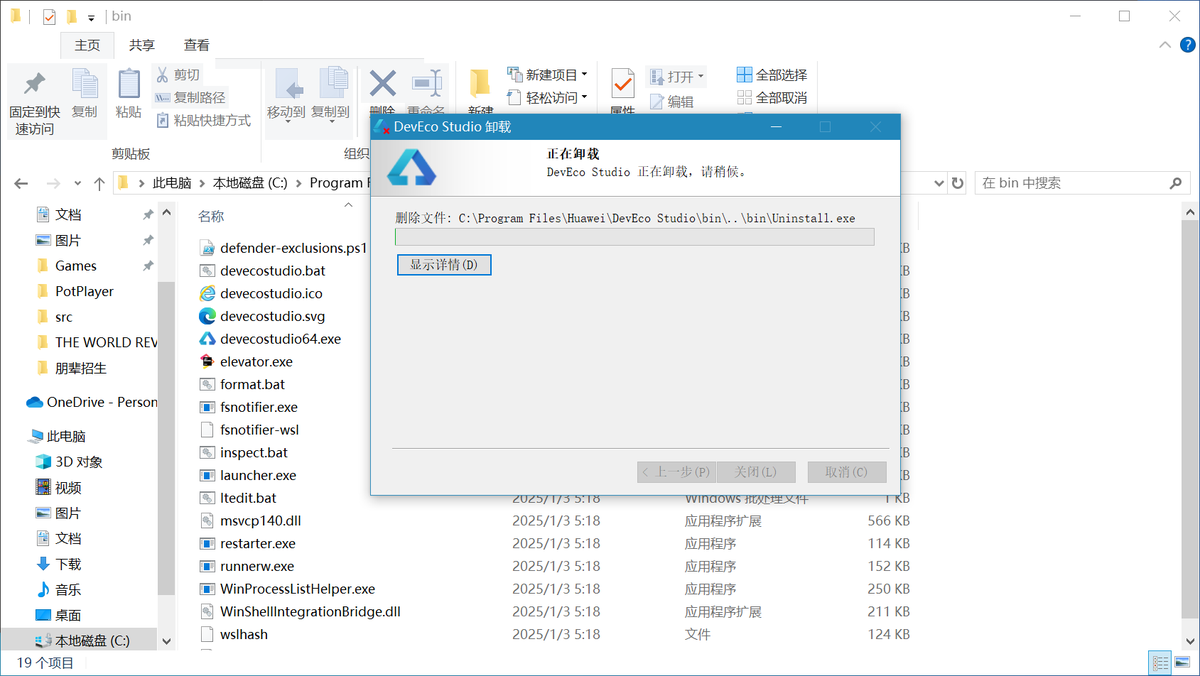Switch to large icons view button
This screenshot has height=676, width=1200.
coord(1183,662)
